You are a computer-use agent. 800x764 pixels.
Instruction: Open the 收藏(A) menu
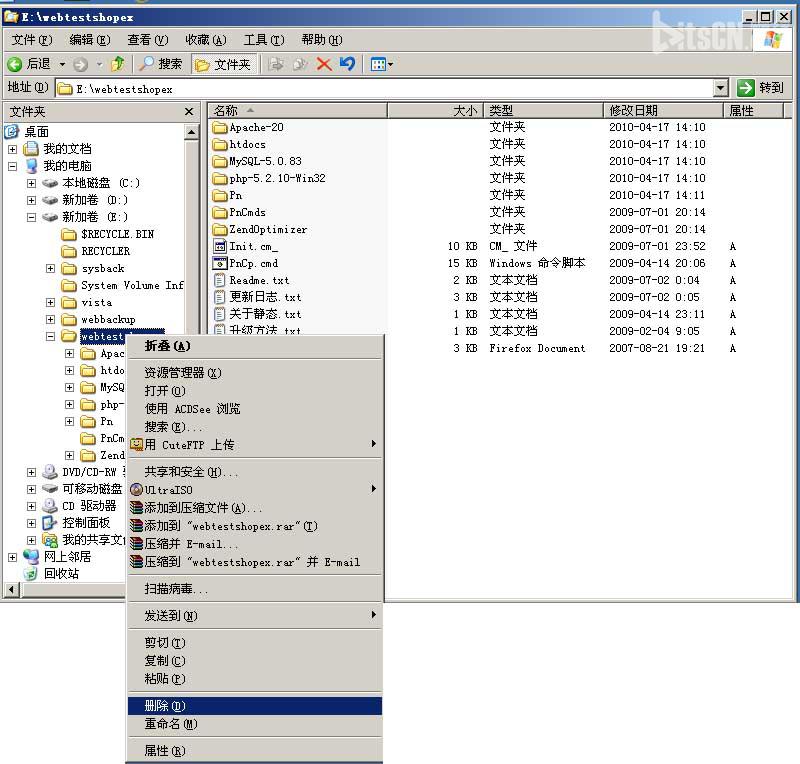206,40
